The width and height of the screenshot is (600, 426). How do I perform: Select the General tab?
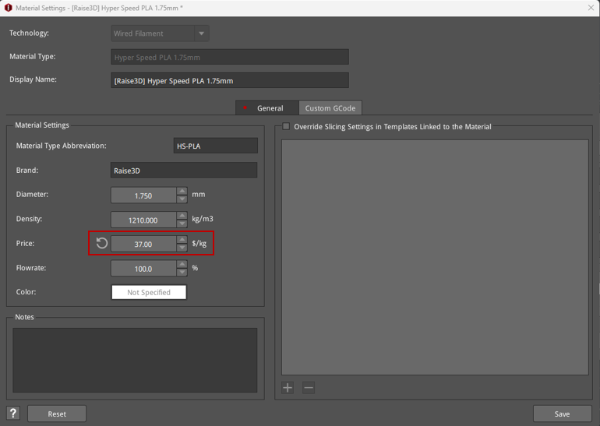click(264, 108)
